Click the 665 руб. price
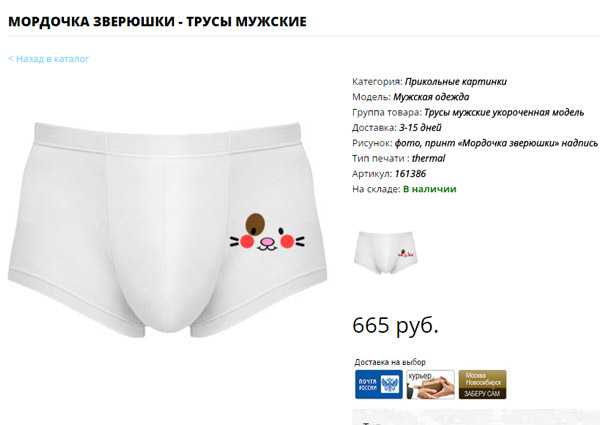The height and width of the screenshot is (425, 600). click(x=395, y=326)
